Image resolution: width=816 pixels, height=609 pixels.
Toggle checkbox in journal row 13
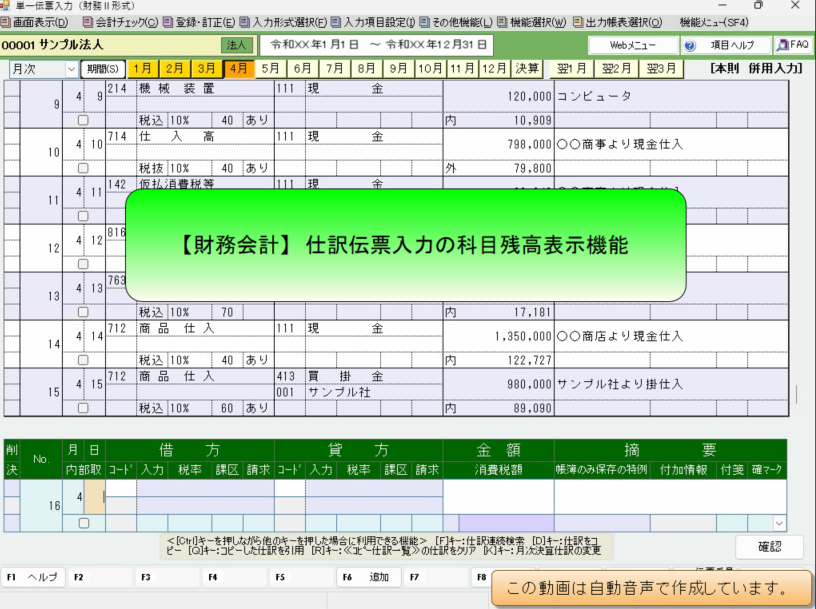[83, 312]
